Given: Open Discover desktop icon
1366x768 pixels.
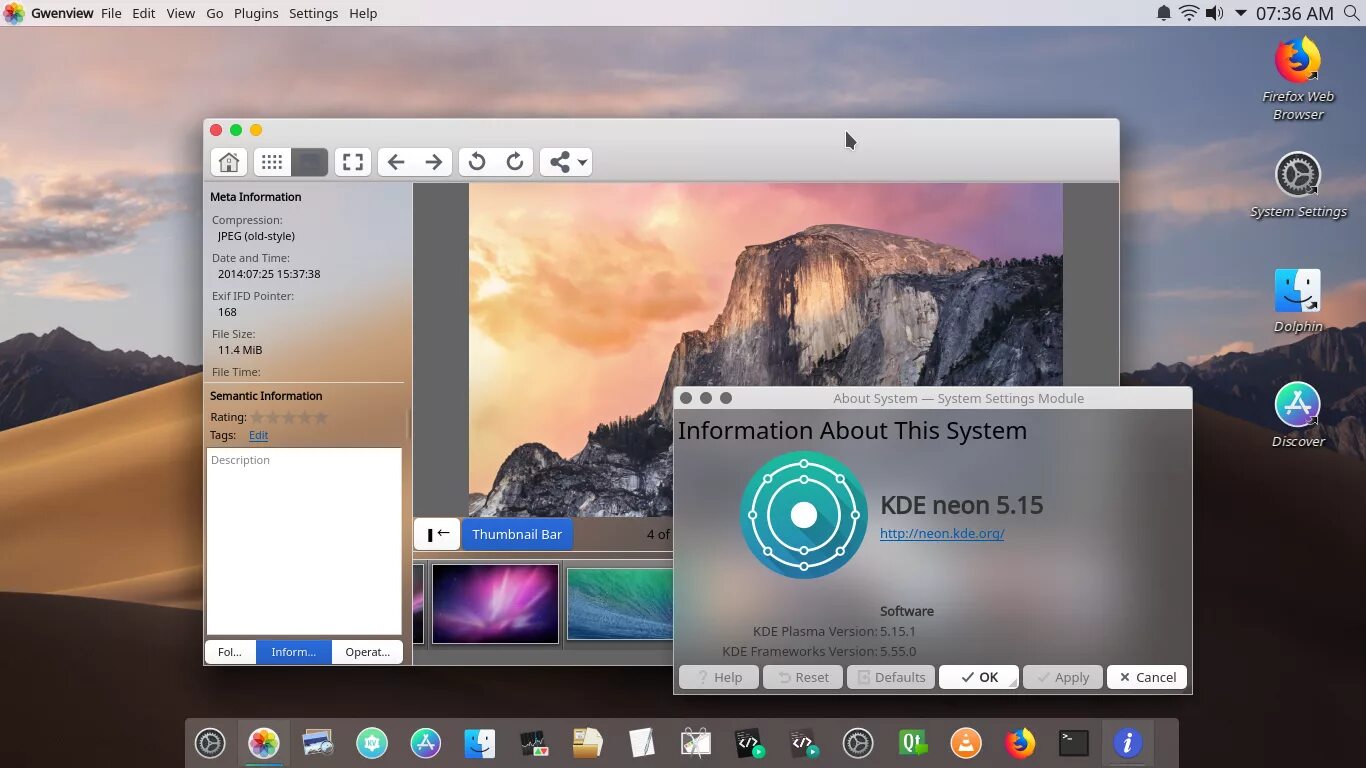Looking at the screenshot, I should 1298,415.
